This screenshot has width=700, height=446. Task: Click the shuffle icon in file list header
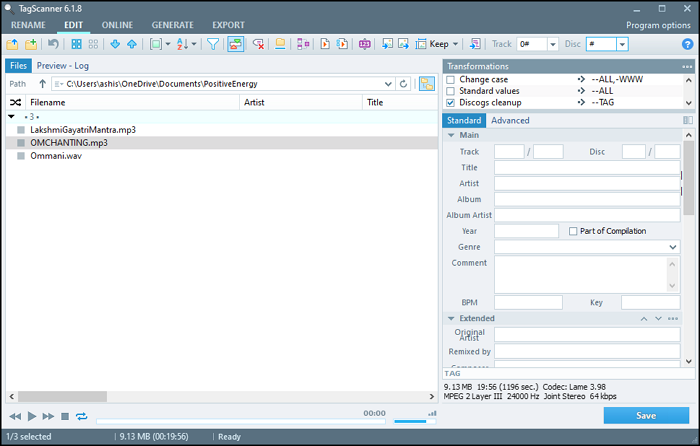[15, 102]
